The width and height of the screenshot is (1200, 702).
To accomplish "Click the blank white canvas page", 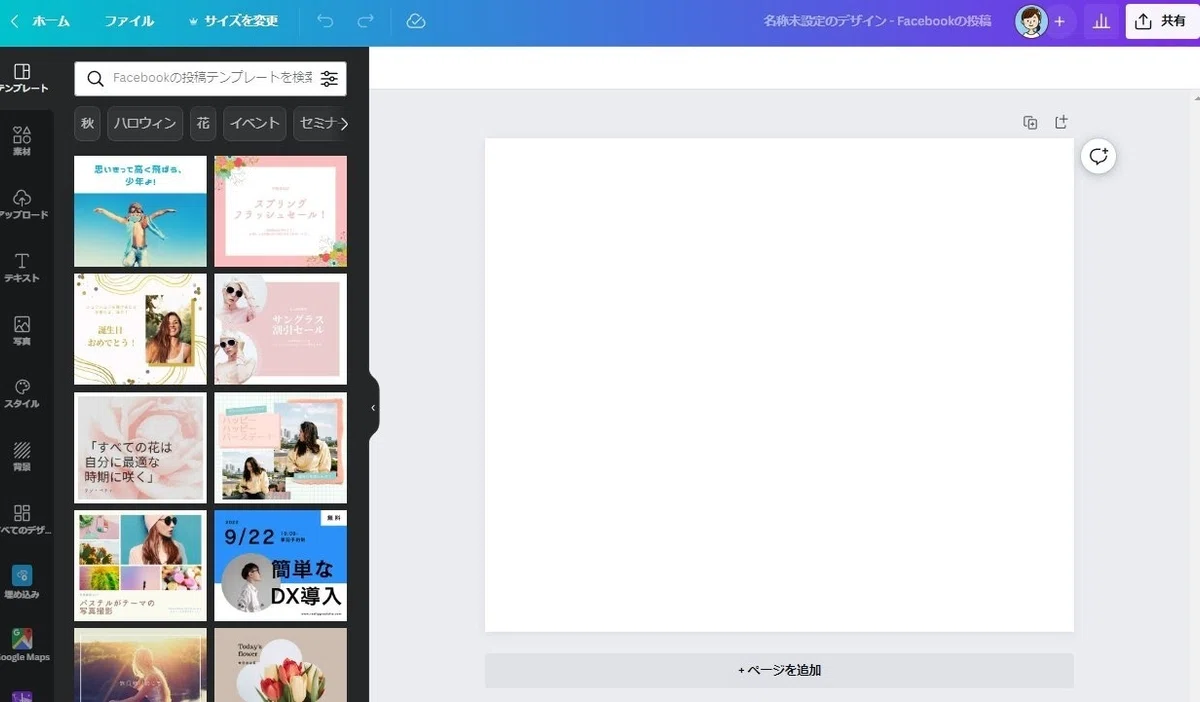I will [x=779, y=385].
